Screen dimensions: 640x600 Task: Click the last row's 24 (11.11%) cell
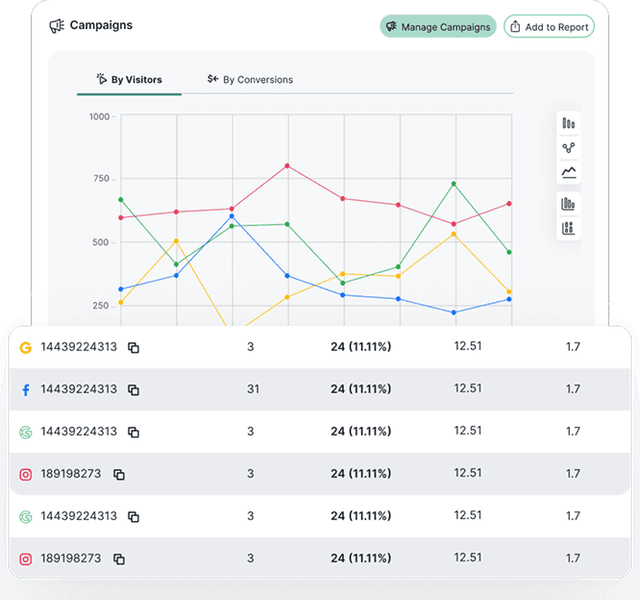pos(360,558)
